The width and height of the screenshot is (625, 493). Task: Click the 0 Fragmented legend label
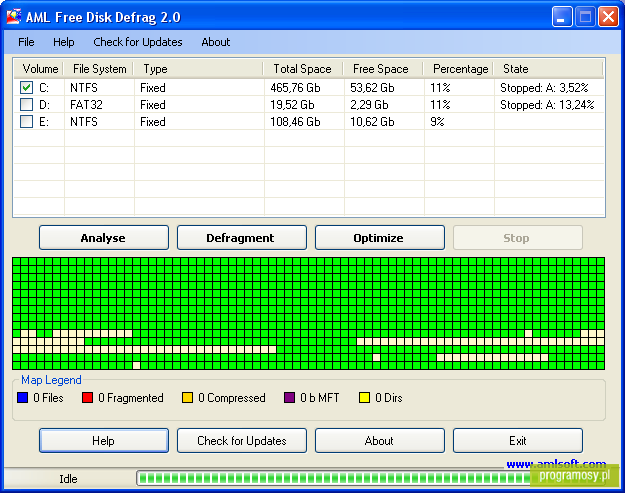click(x=131, y=398)
